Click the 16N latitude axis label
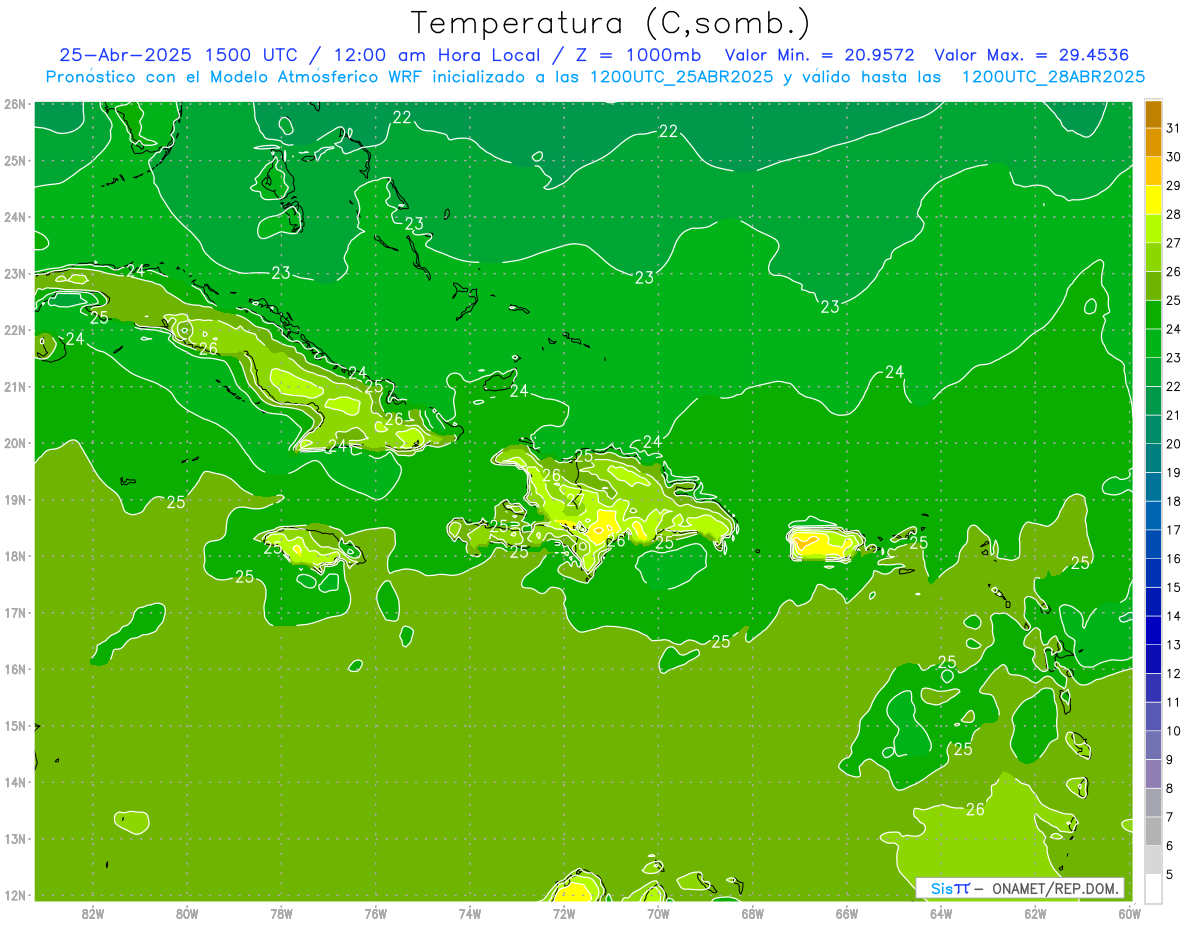Screen dimensions: 1200x927 pyautogui.click(x=14, y=669)
